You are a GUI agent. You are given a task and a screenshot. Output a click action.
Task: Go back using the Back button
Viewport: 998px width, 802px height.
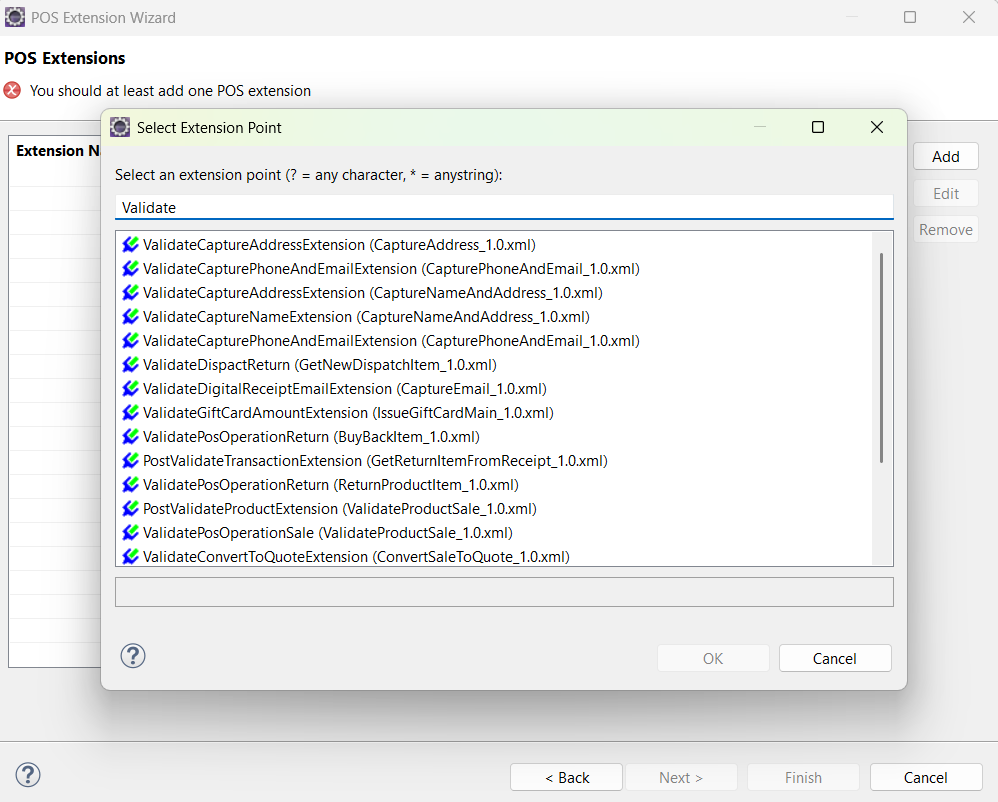[x=566, y=777]
